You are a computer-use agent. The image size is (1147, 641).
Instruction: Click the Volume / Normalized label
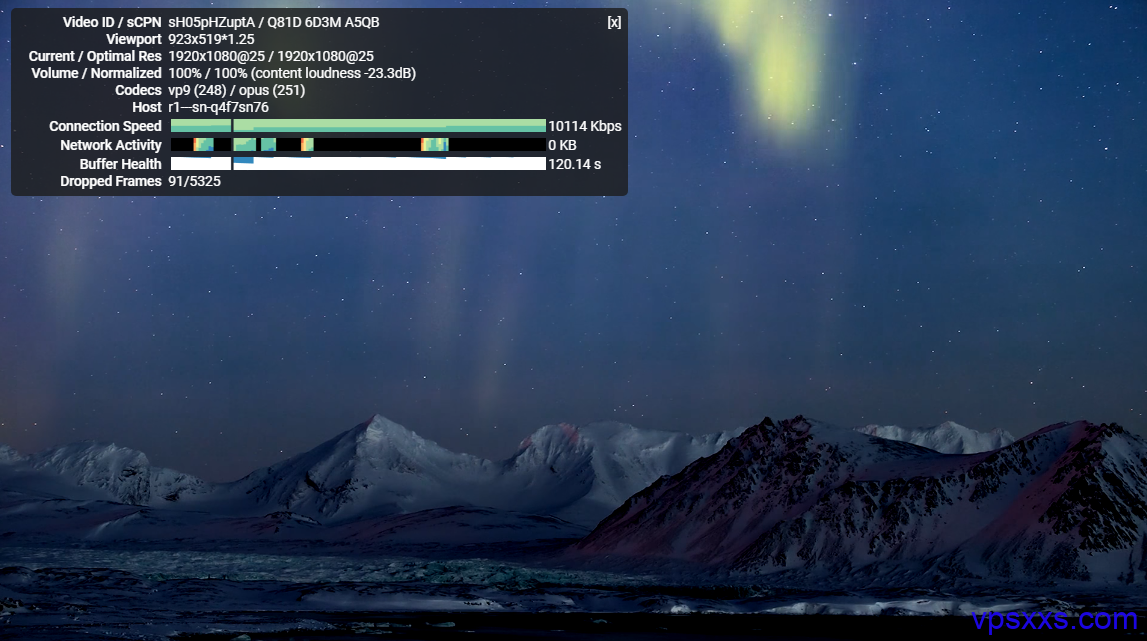[x=97, y=73]
